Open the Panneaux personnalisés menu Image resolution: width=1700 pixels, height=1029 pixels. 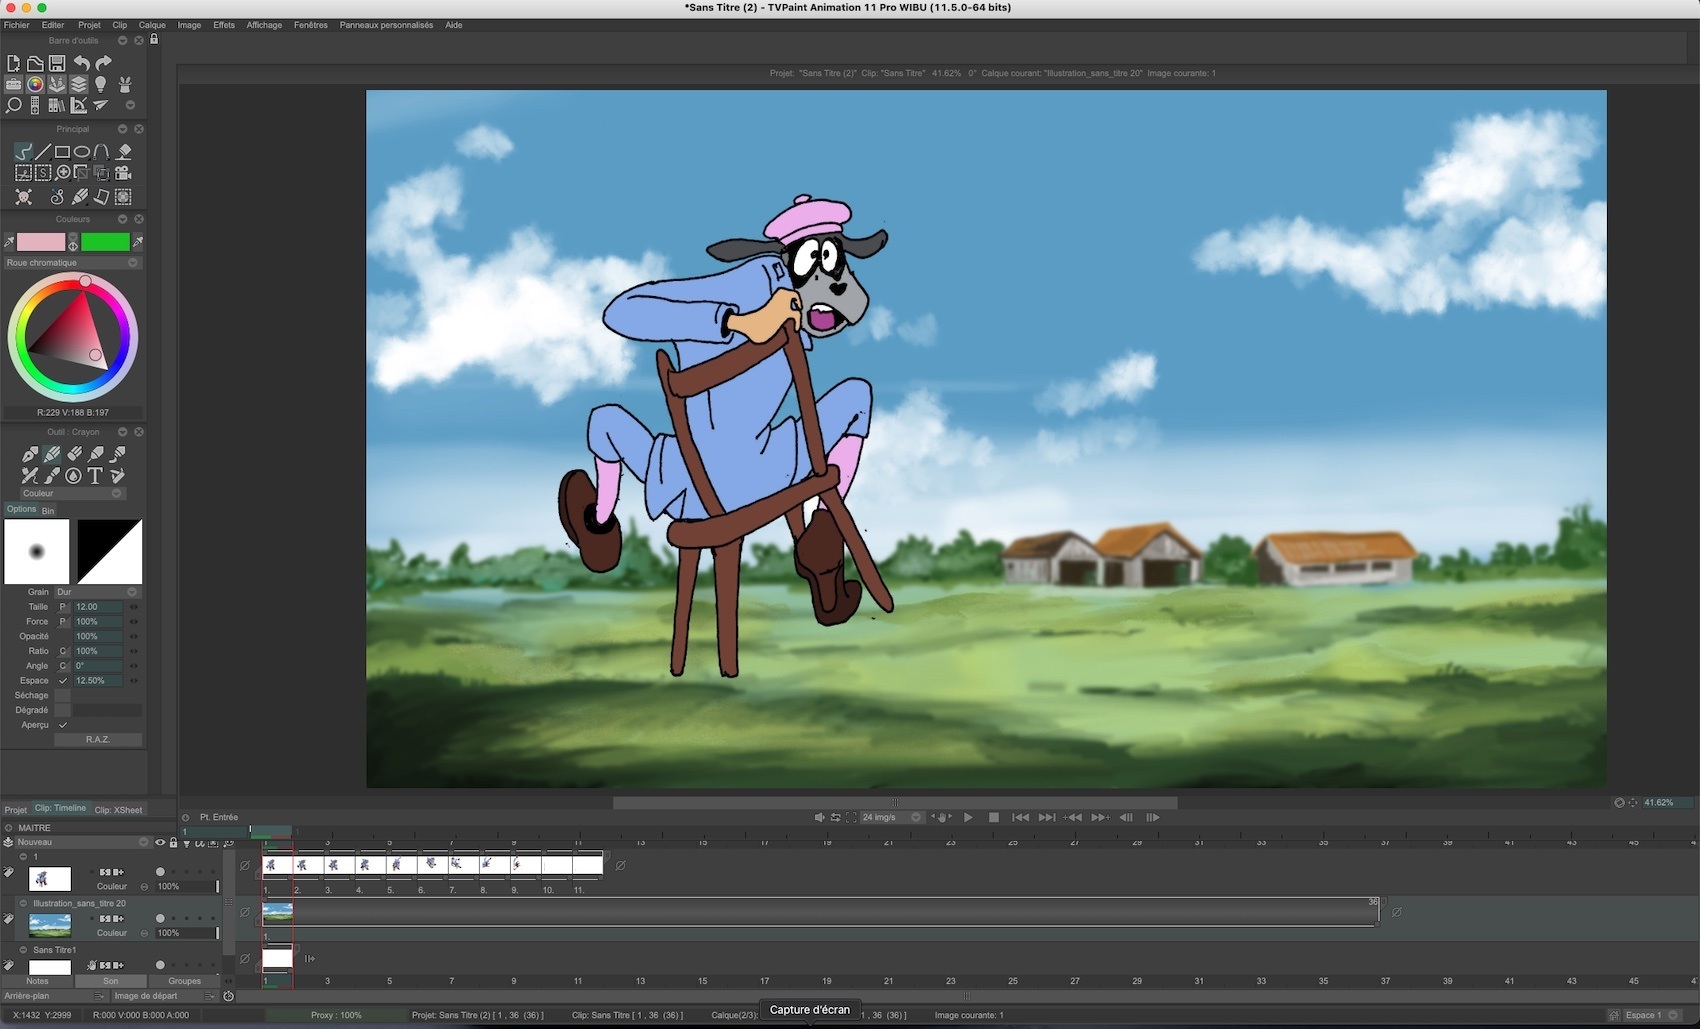tap(386, 25)
